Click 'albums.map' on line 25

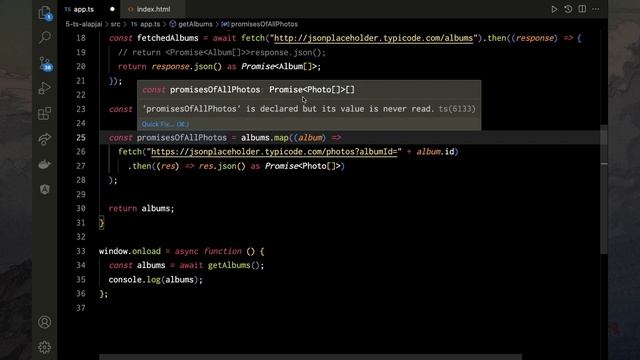click(264, 138)
